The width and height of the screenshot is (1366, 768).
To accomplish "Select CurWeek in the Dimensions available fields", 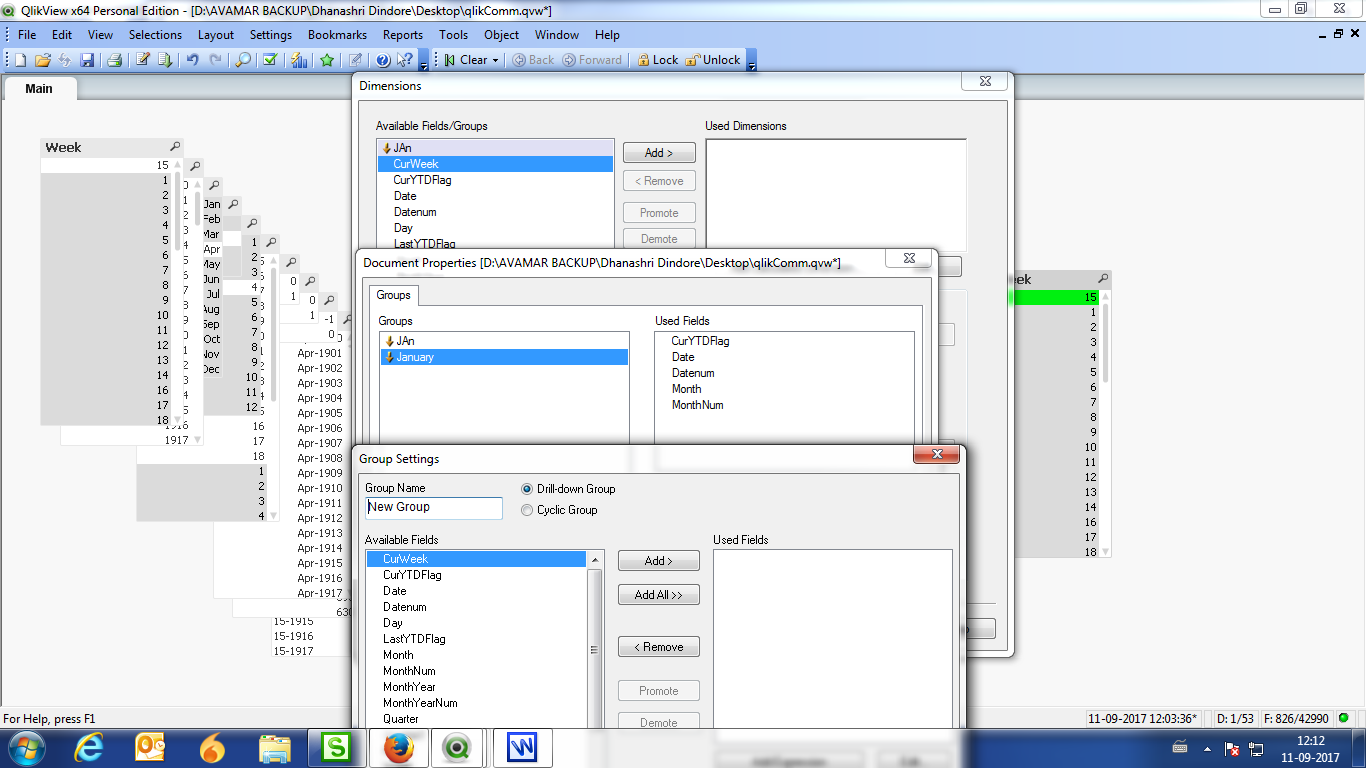I will (495, 164).
